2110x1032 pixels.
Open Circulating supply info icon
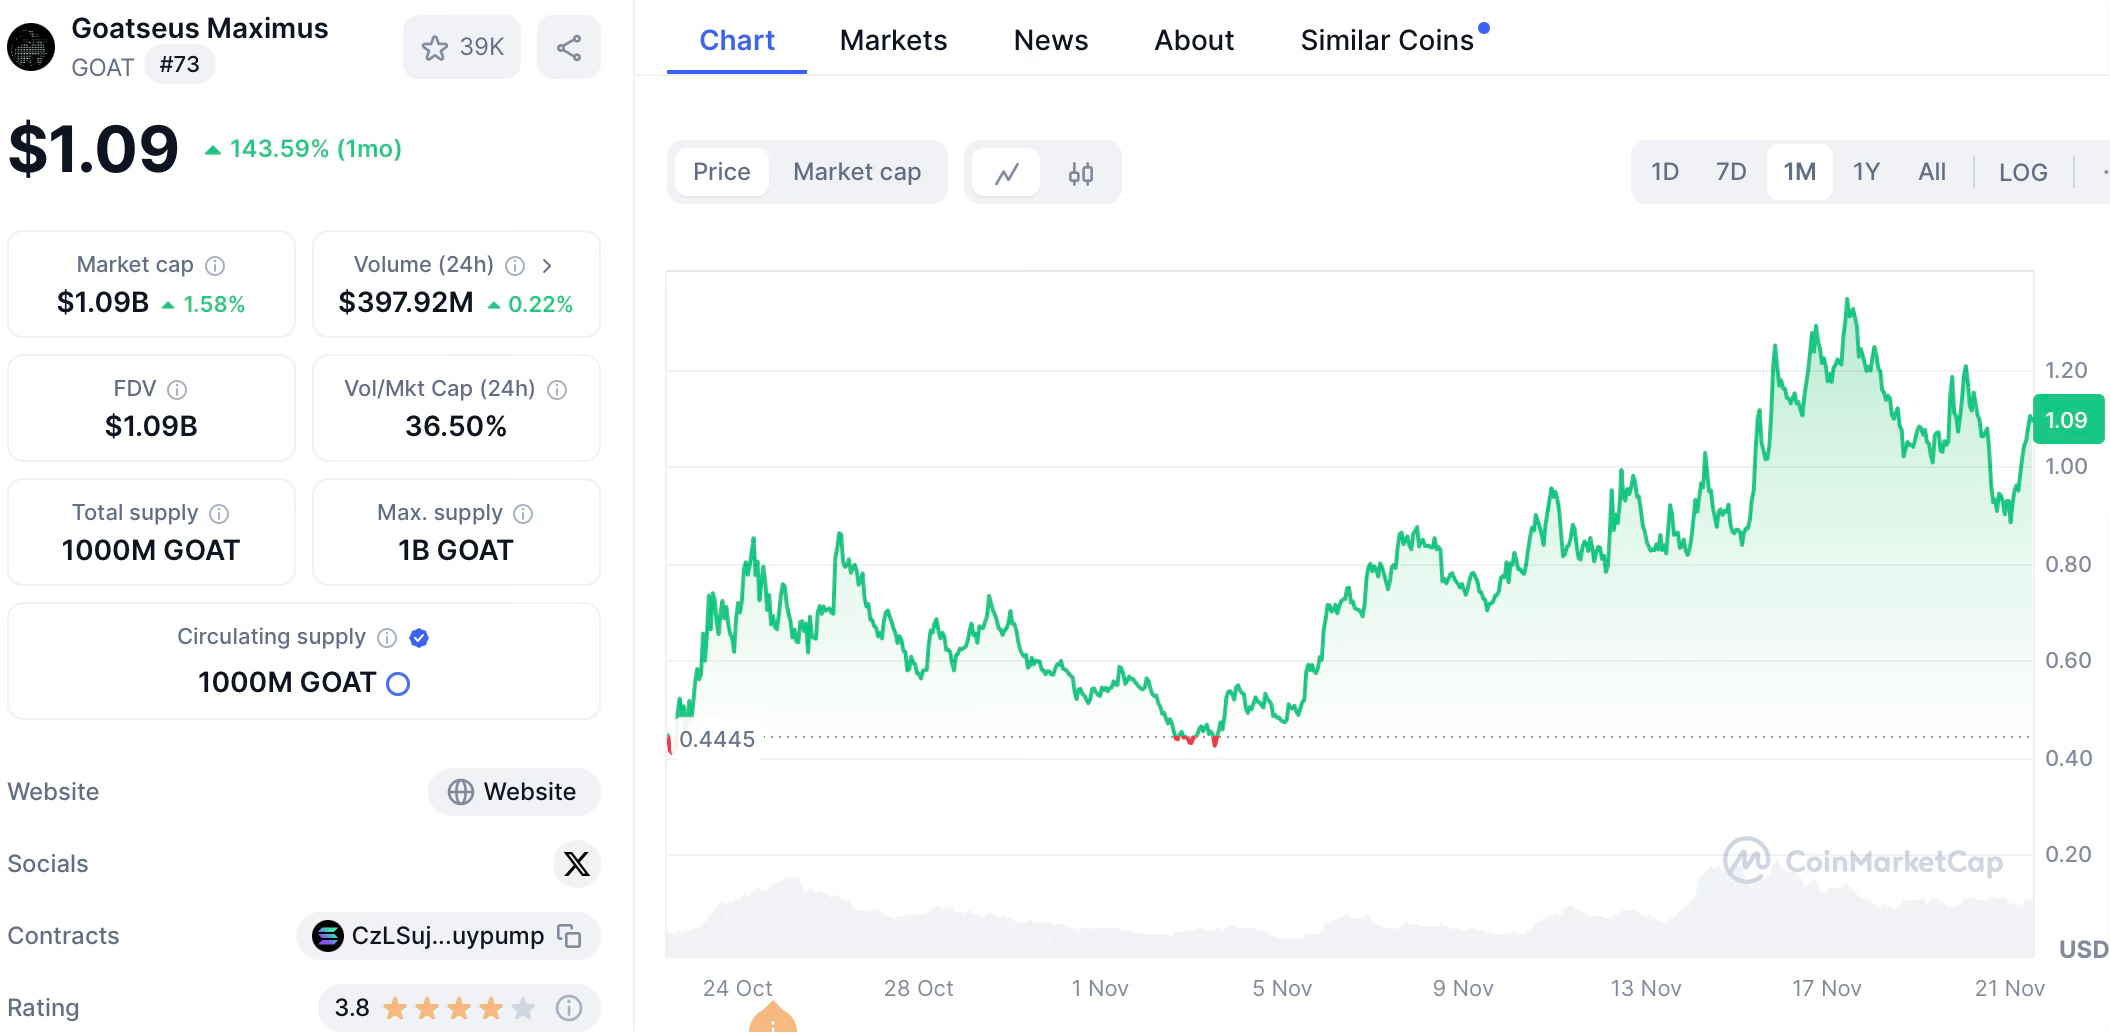click(x=387, y=638)
